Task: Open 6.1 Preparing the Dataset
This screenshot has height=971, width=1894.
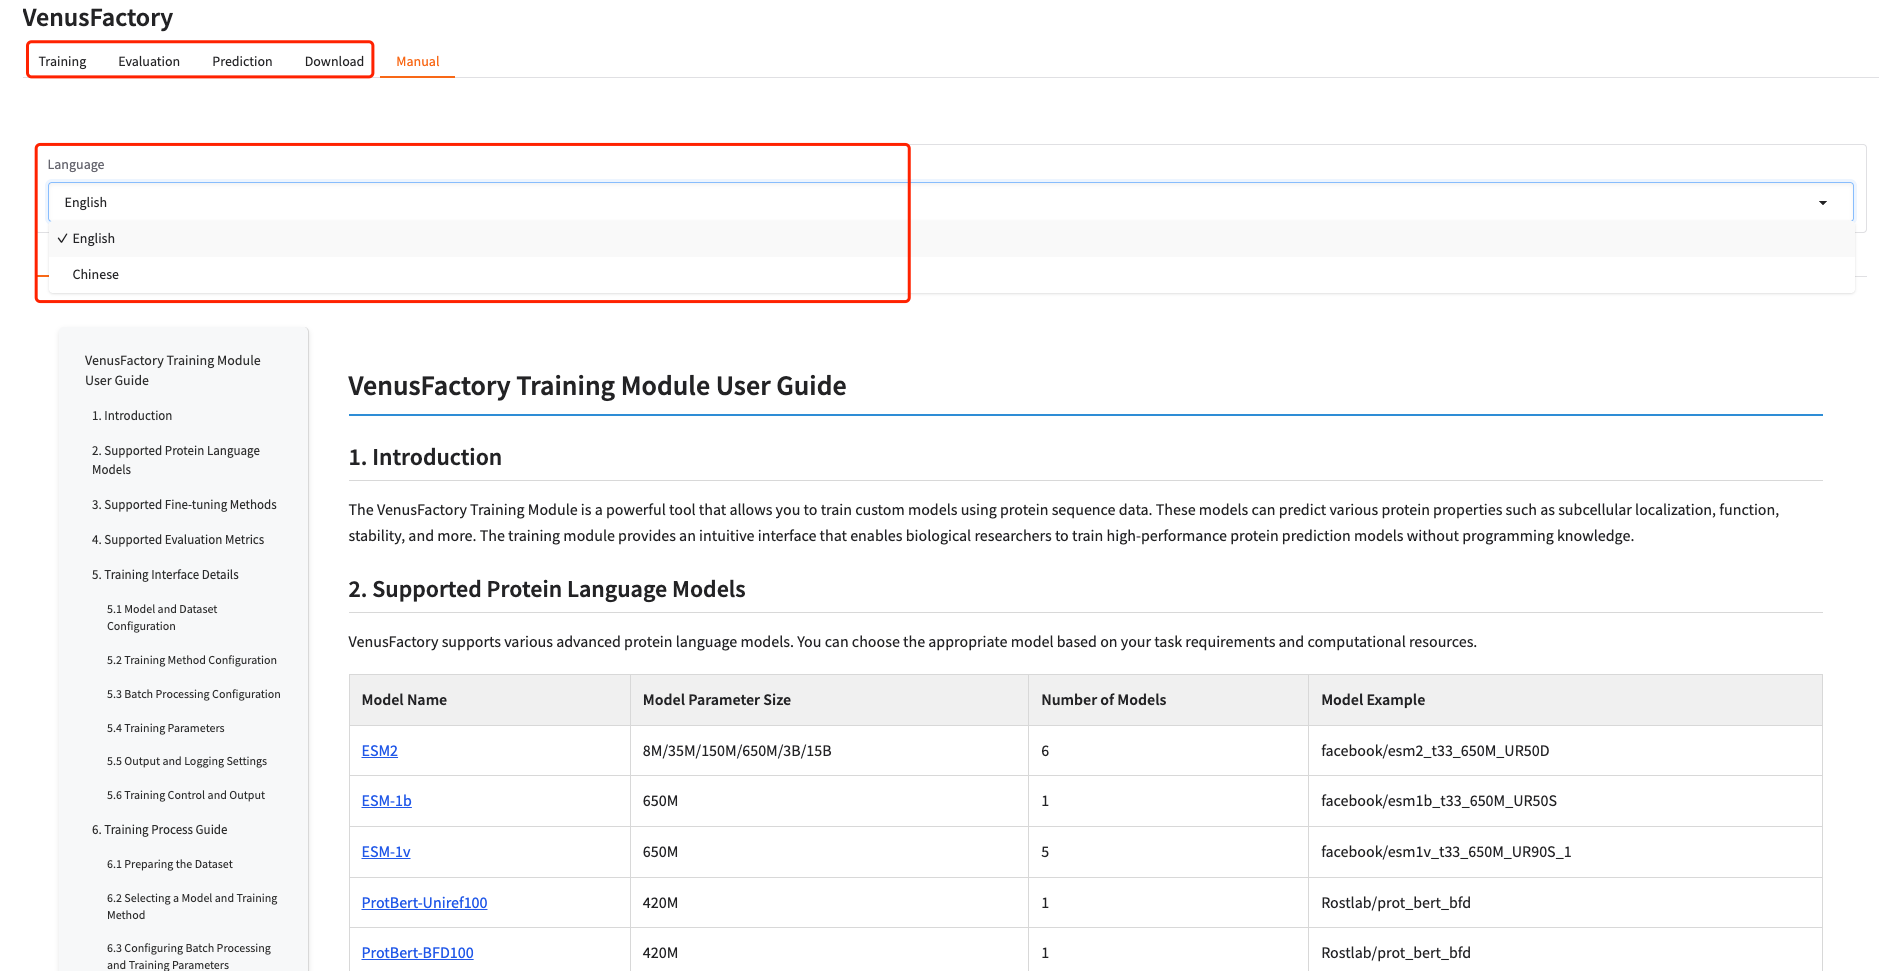Action: coord(170,865)
